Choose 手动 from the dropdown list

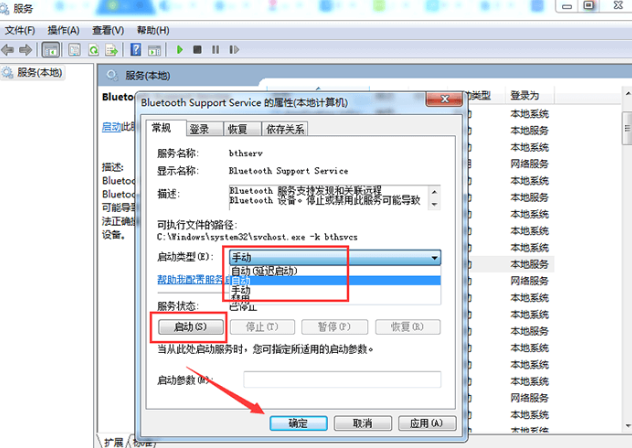[335, 290]
